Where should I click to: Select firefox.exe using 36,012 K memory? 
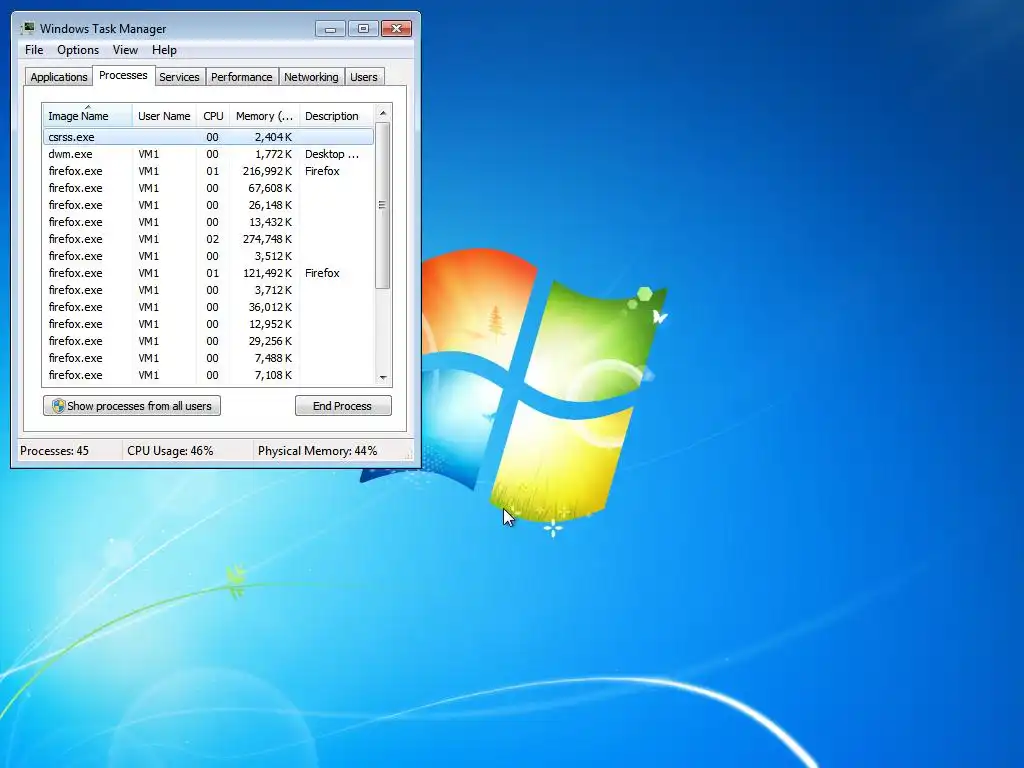(208, 307)
